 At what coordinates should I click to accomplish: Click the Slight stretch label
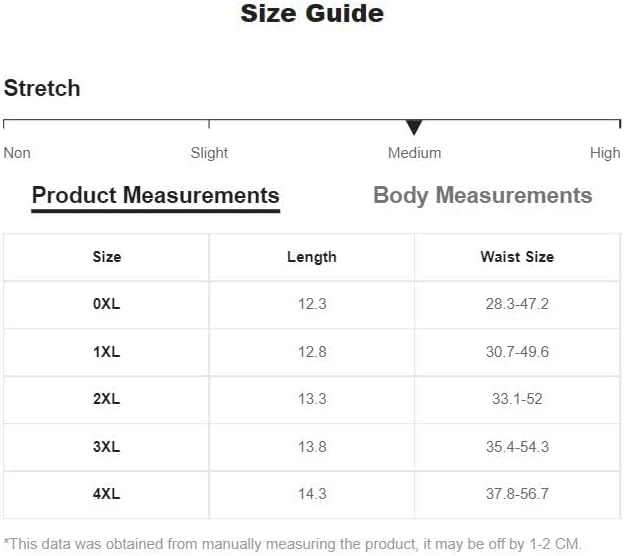pyautogui.click(x=209, y=153)
